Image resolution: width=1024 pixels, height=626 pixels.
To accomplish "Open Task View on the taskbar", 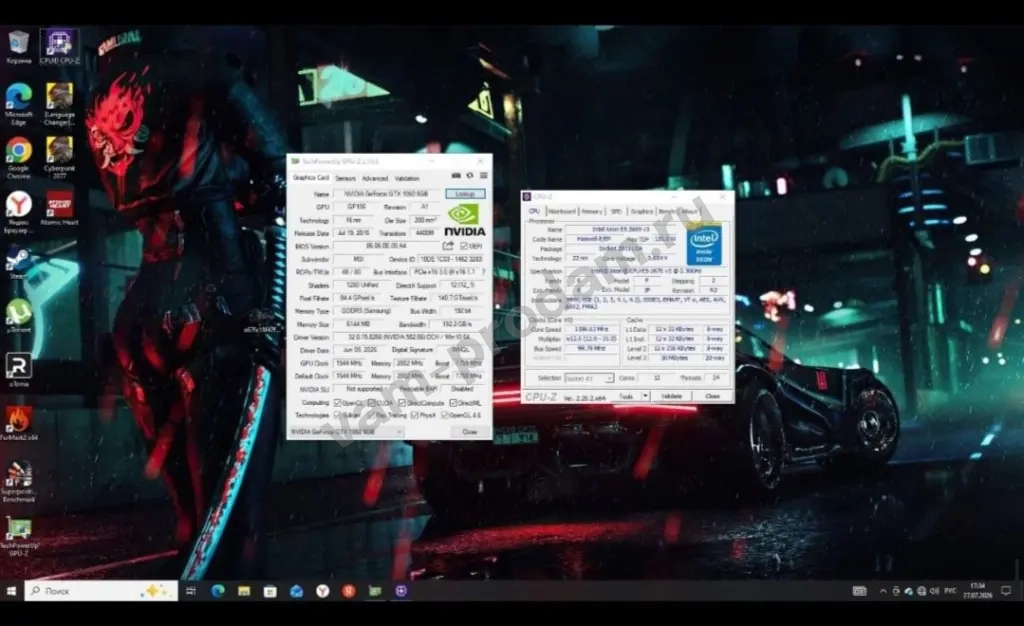I will [x=191, y=591].
